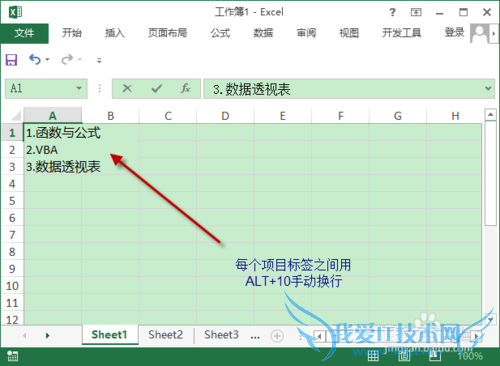
Task: Click the cell text 2.VBA
Action: pyautogui.click(x=42, y=150)
